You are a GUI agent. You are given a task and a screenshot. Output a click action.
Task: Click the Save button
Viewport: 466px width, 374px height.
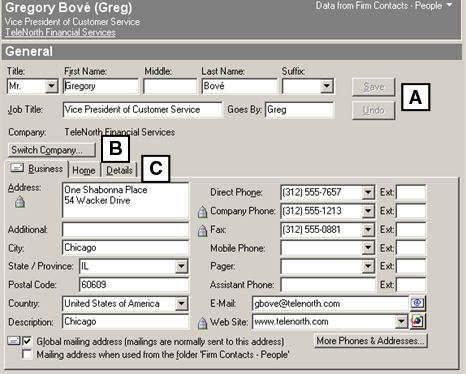(374, 87)
